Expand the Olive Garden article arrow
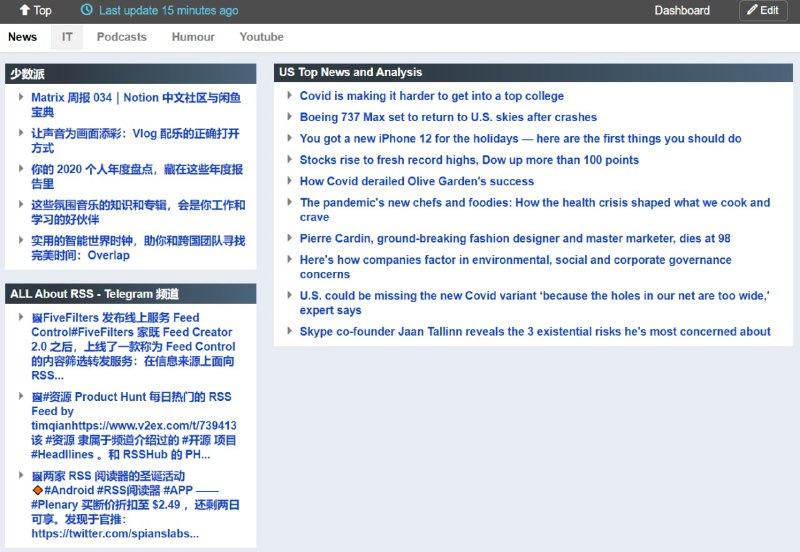800x552 pixels. pyautogui.click(x=289, y=181)
